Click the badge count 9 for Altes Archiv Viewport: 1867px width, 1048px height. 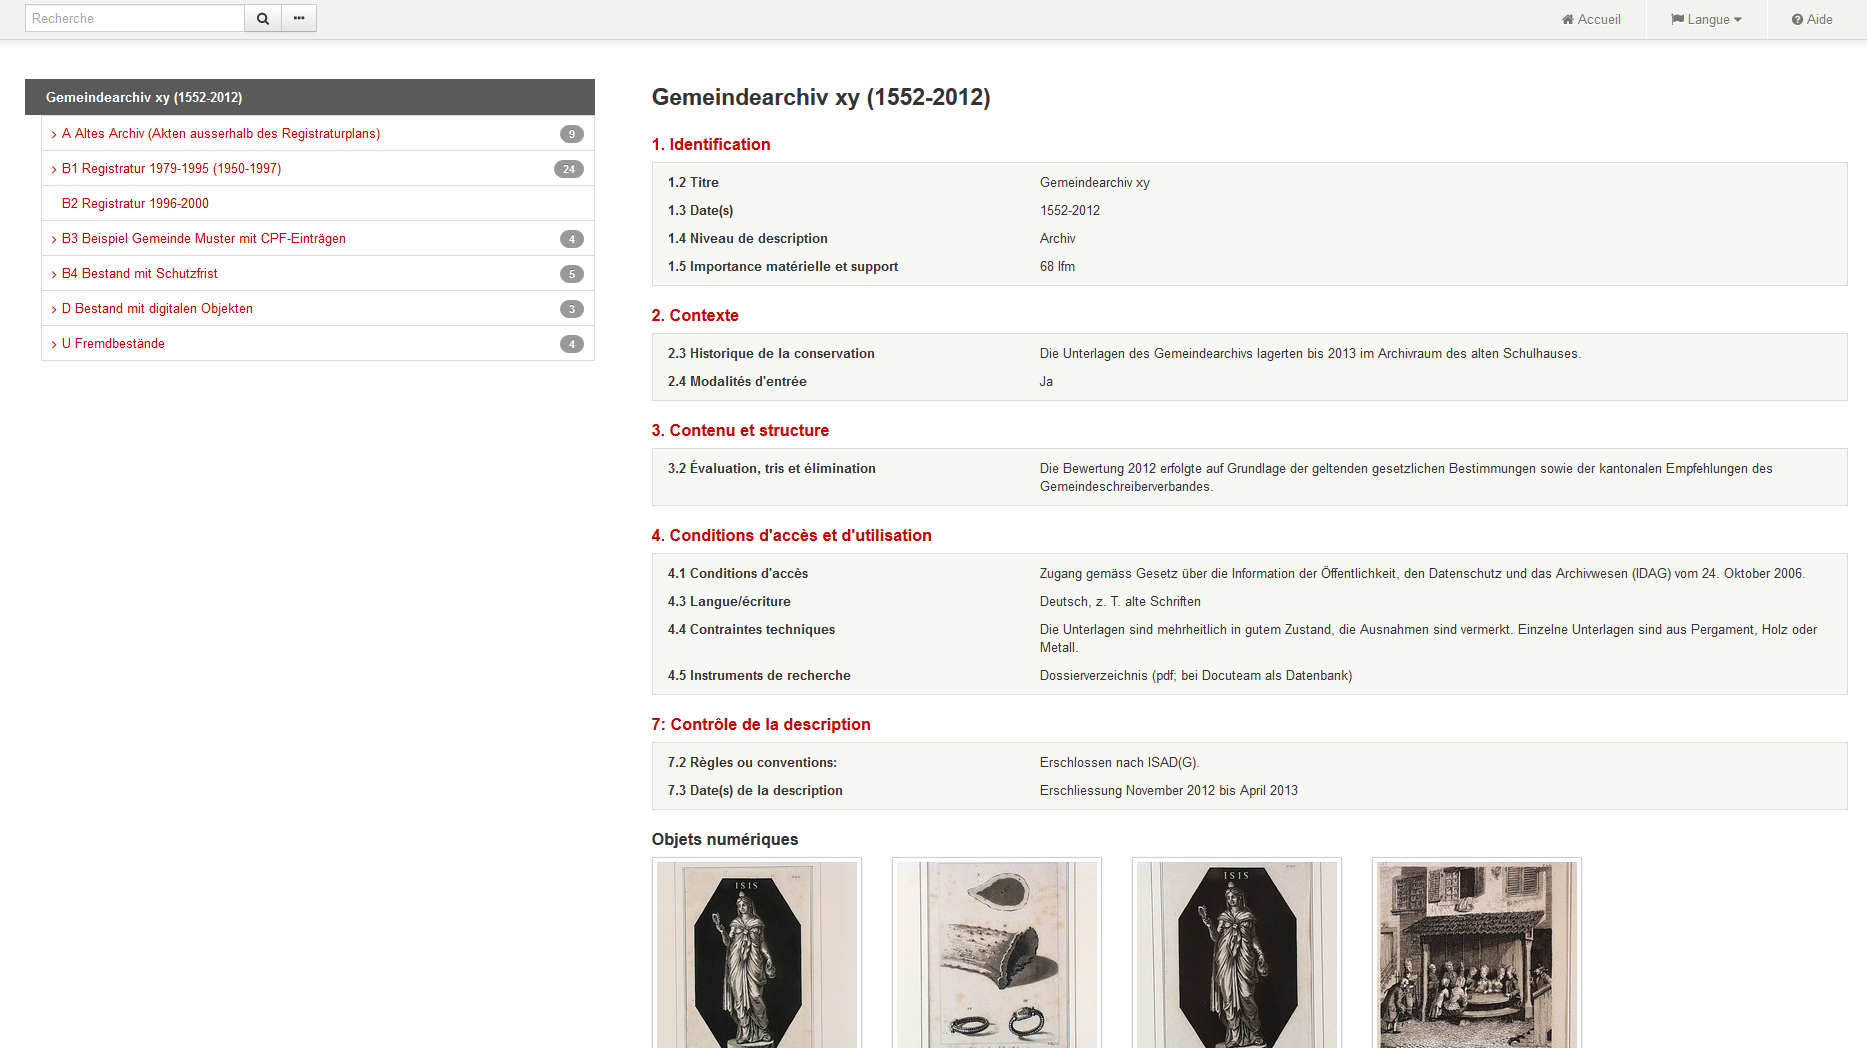[x=571, y=134]
